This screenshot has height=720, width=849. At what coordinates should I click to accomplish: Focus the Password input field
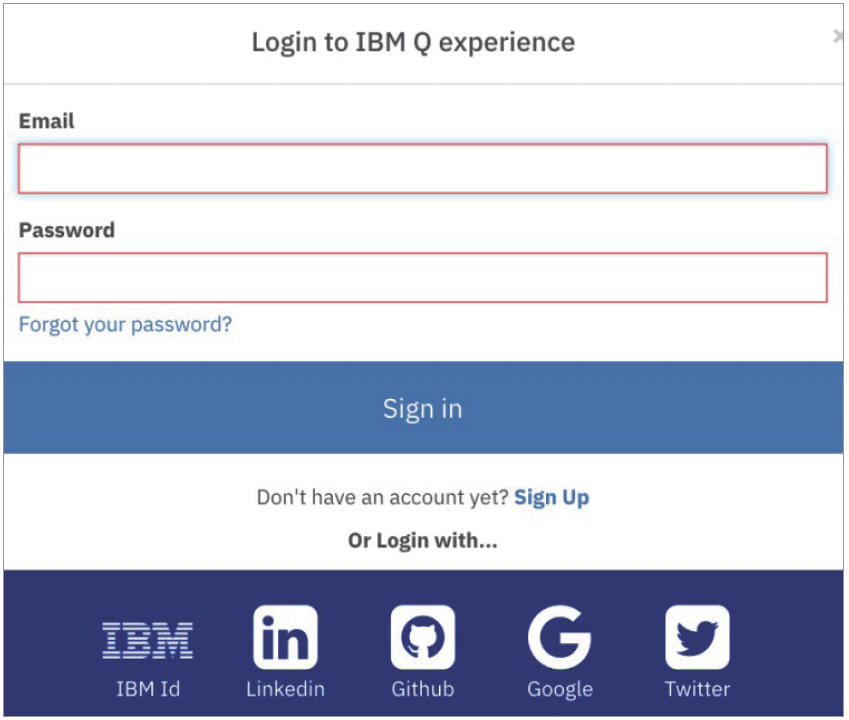point(423,277)
